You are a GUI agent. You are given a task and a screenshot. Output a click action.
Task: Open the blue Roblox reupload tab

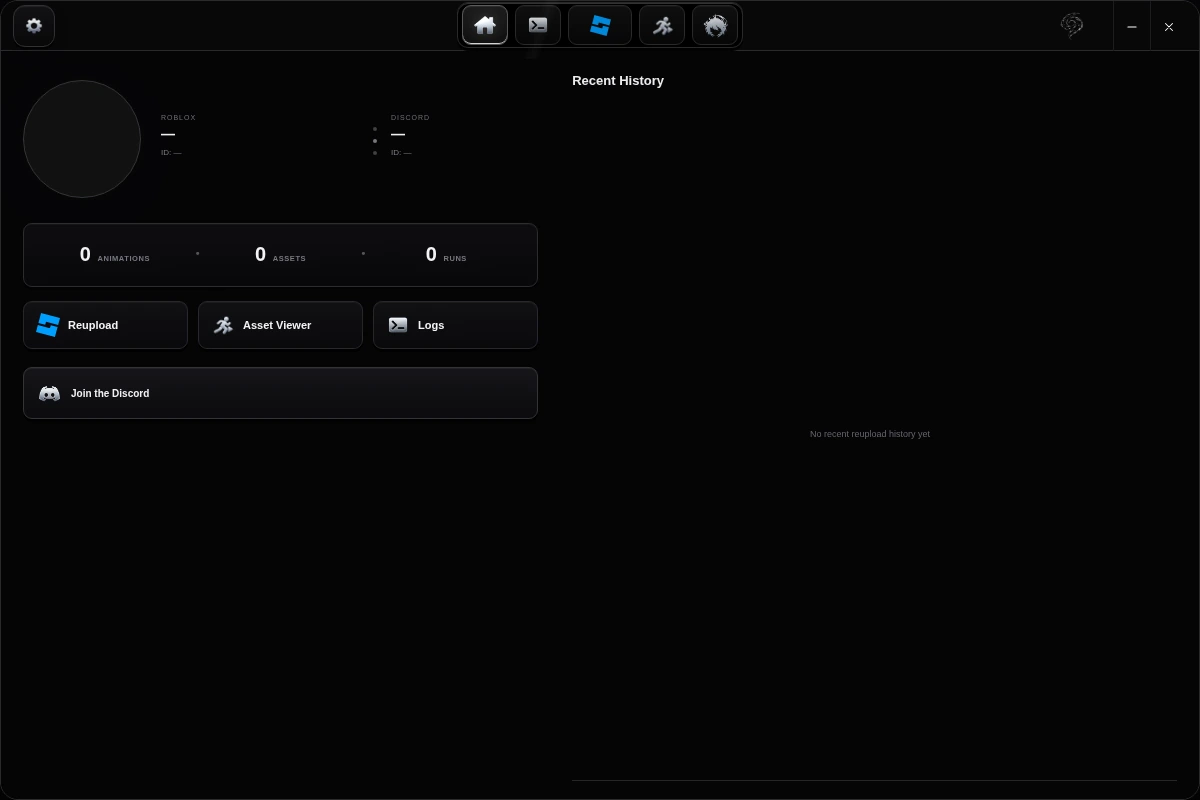pos(600,25)
